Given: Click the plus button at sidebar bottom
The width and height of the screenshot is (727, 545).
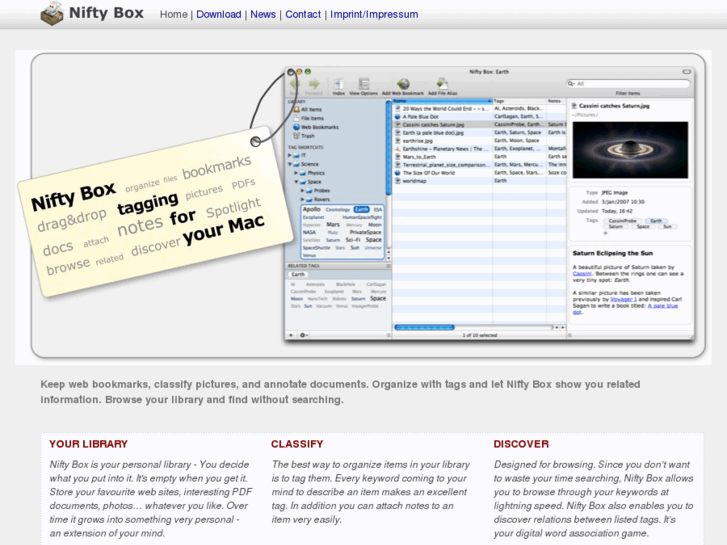Looking at the screenshot, I should [291, 335].
